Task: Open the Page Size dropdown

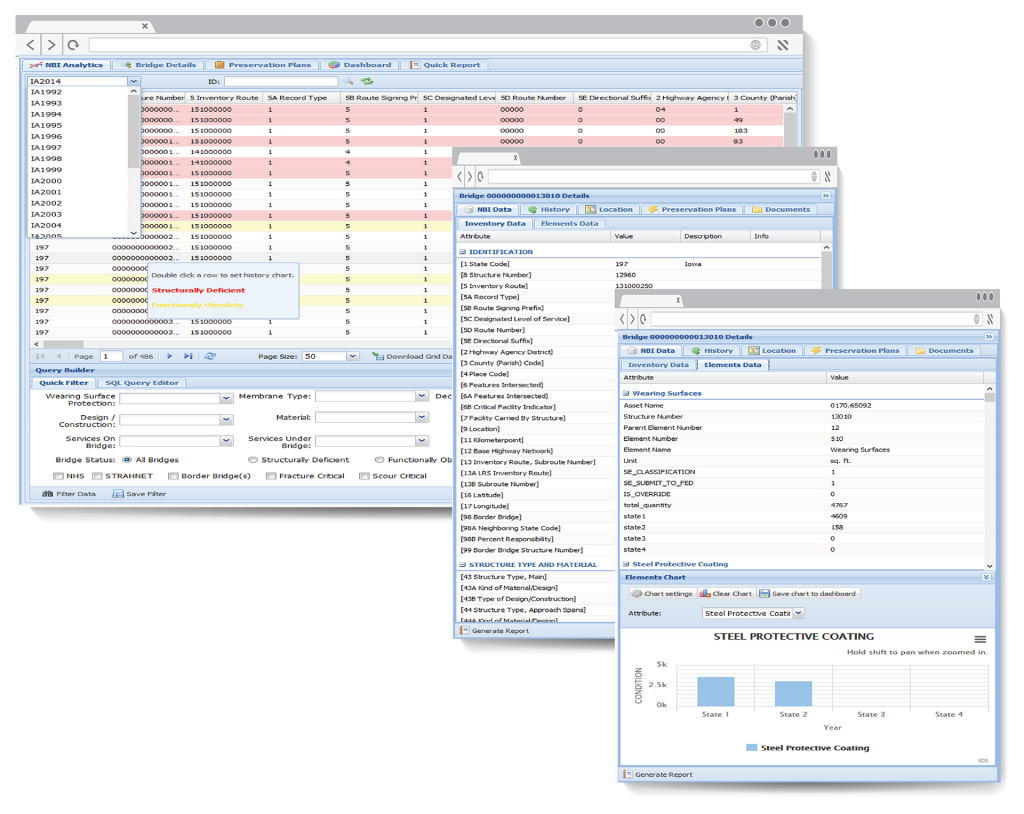Action: (352, 356)
